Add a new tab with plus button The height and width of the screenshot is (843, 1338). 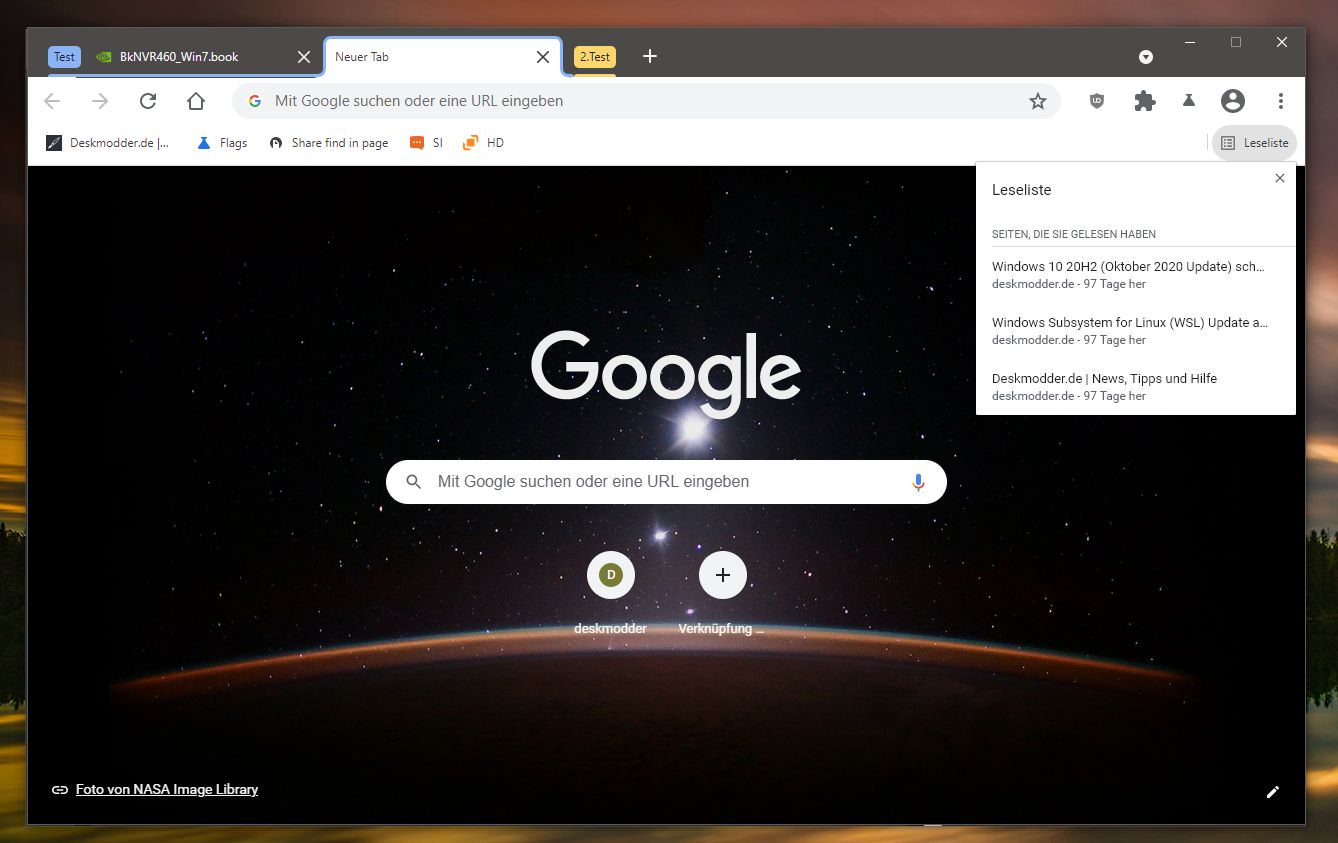coord(650,56)
